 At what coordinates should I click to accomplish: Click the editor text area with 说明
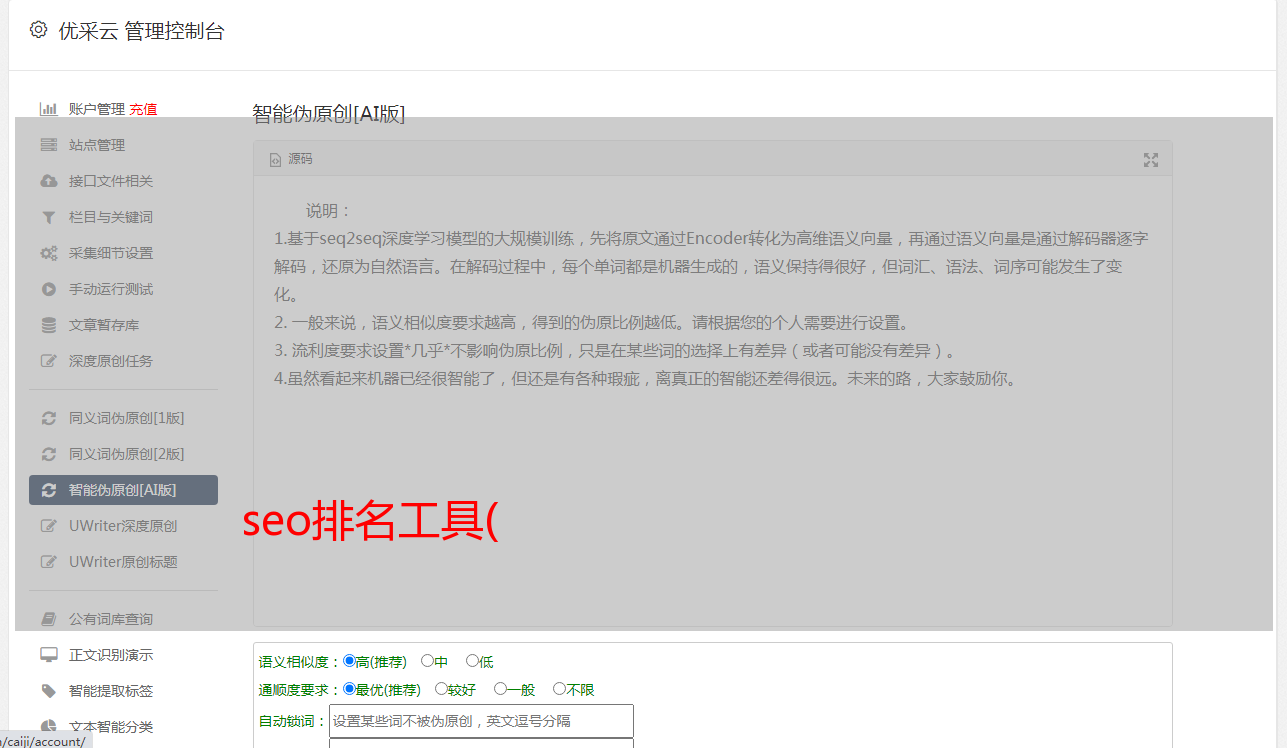712,400
